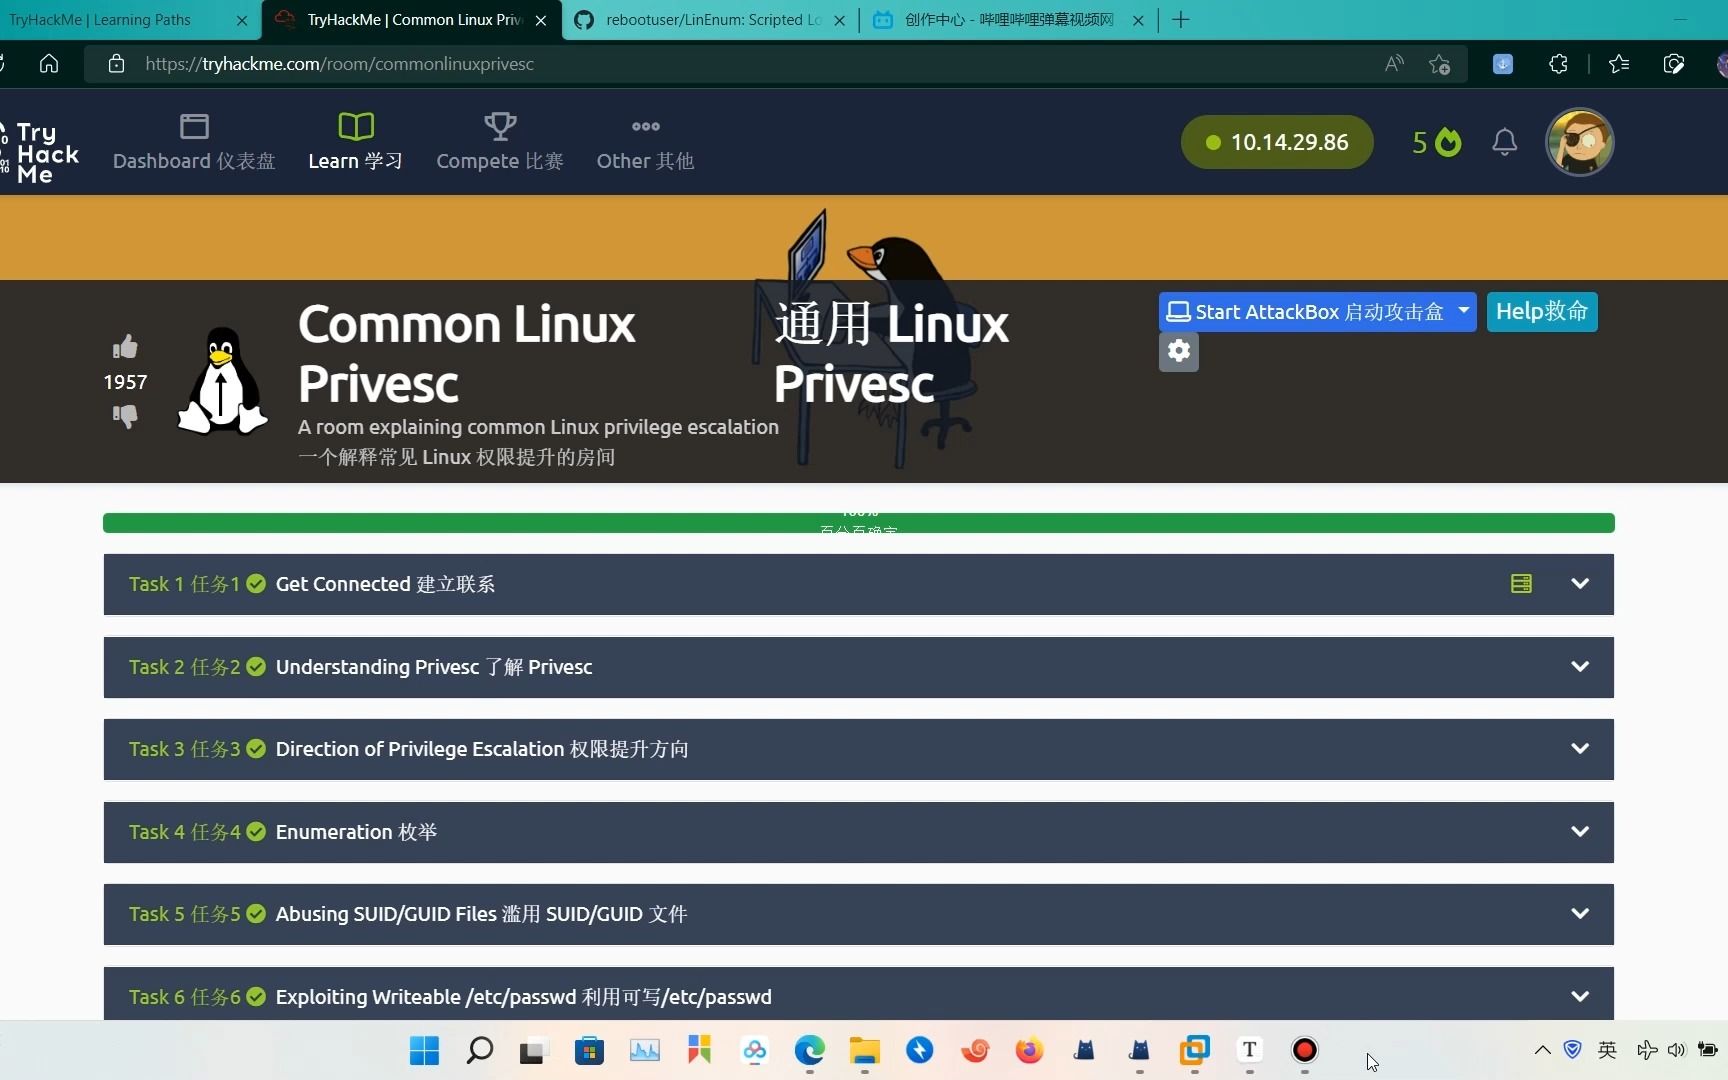Expand Task 5 Abusing SUID/GUID Files
1728x1080 pixels.
point(1580,913)
